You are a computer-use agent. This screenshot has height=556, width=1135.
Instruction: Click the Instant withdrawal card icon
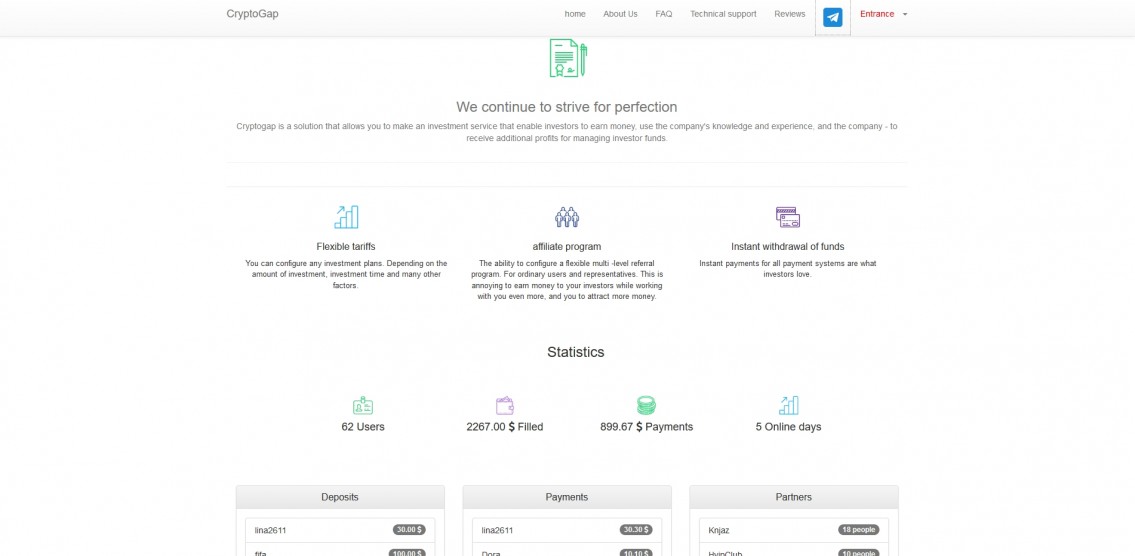[x=788, y=217]
